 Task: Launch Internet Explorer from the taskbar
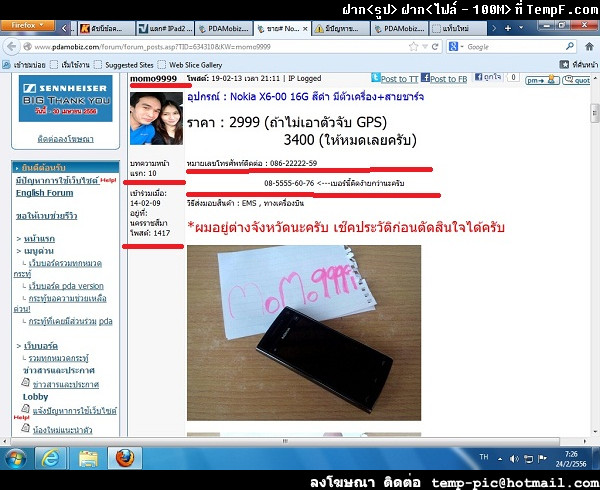pos(50,458)
